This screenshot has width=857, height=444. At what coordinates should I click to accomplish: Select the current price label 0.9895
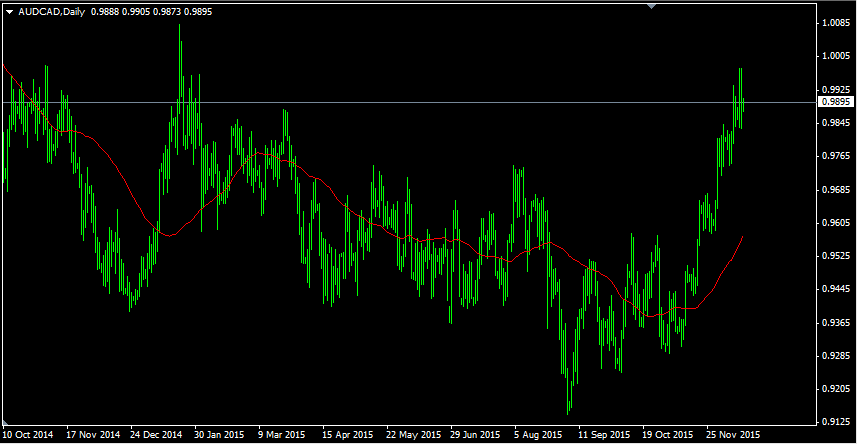click(835, 102)
